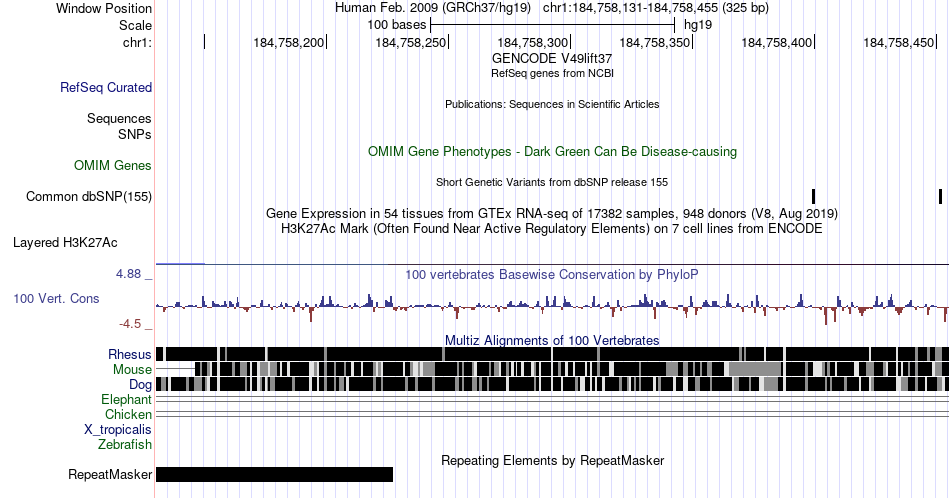Click the chr1: ruler label
This screenshot has width=950, height=498.
[x=138, y=42]
